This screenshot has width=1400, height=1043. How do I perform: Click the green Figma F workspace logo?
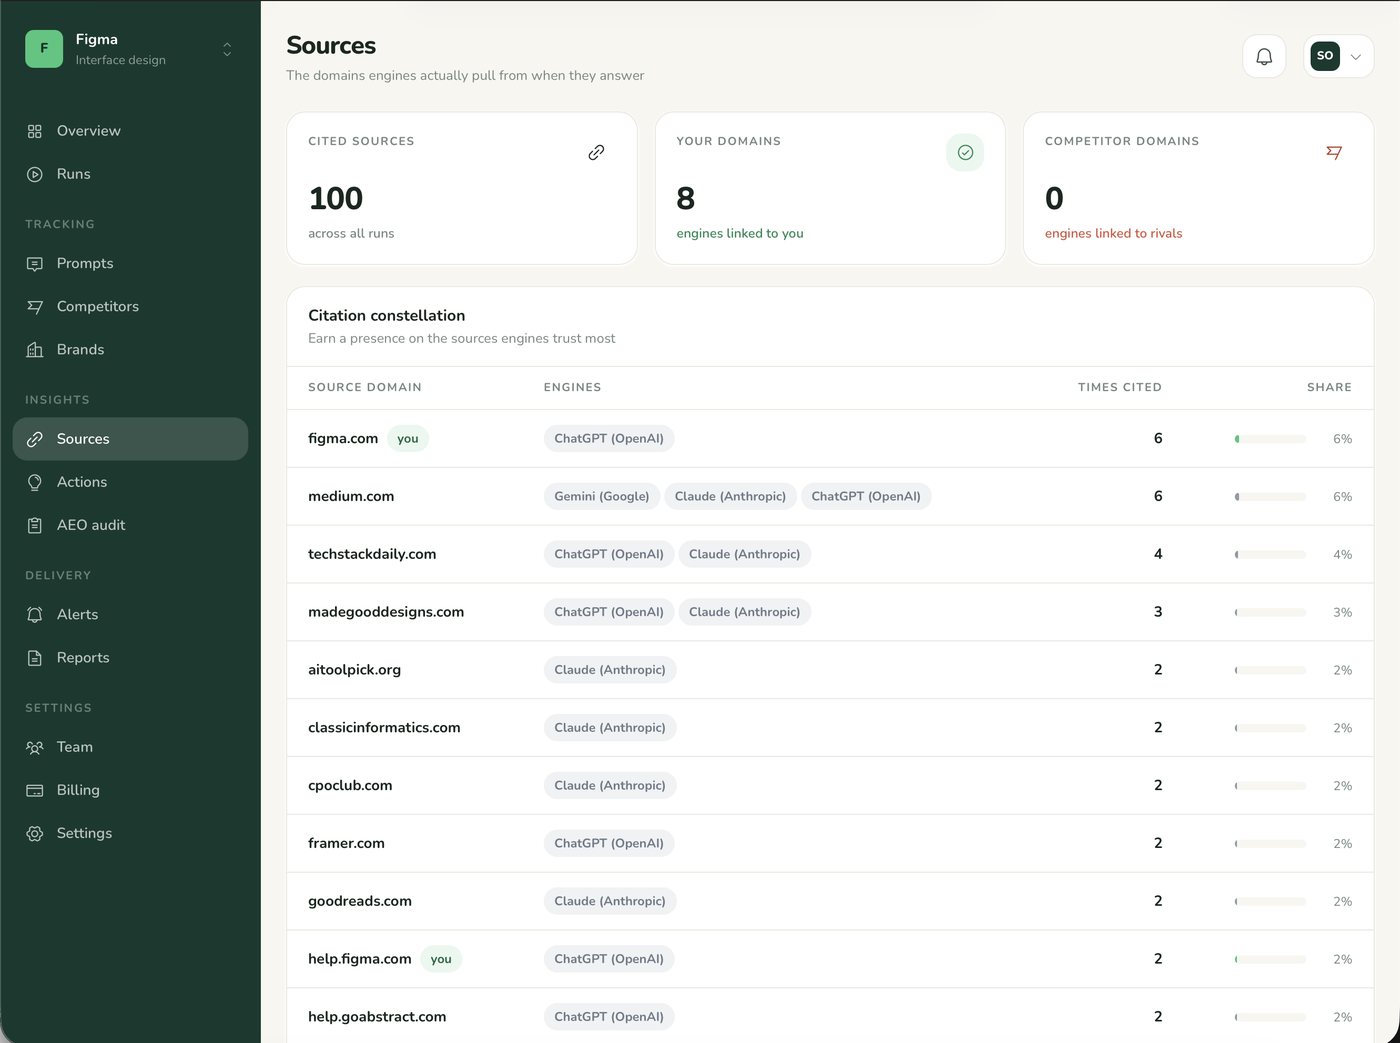click(x=44, y=48)
